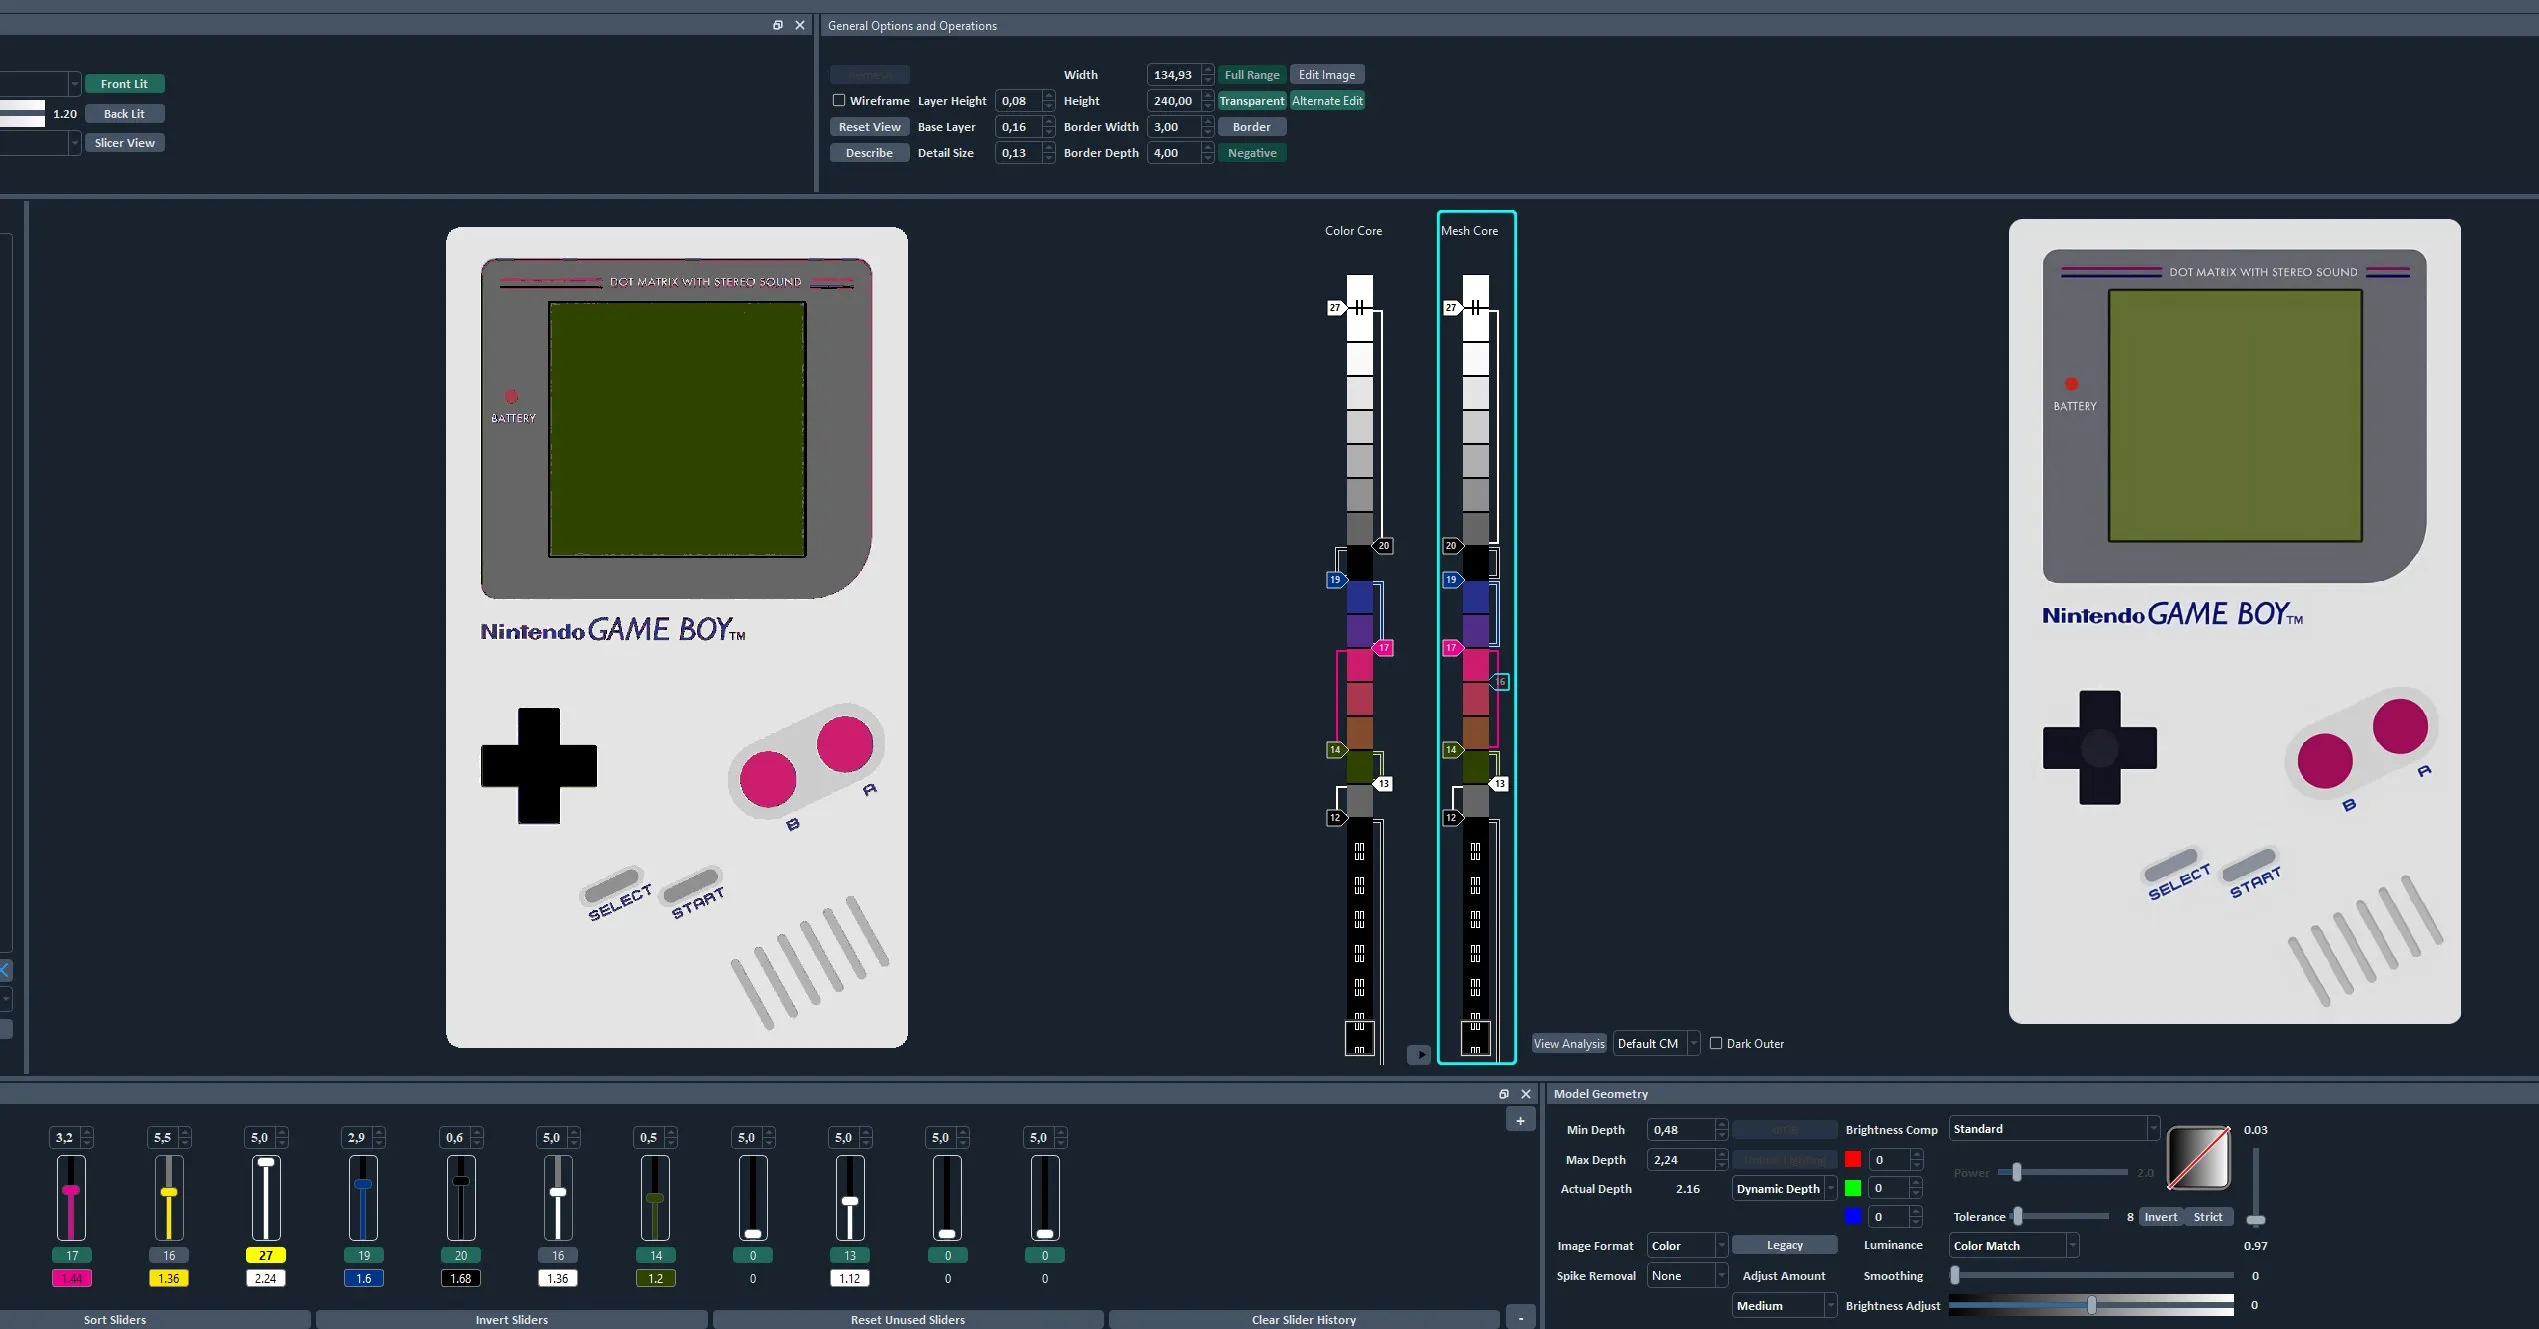Toggle Transparent mode off
Viewport: 2539px width, 1329px height.
(1250, 100)
